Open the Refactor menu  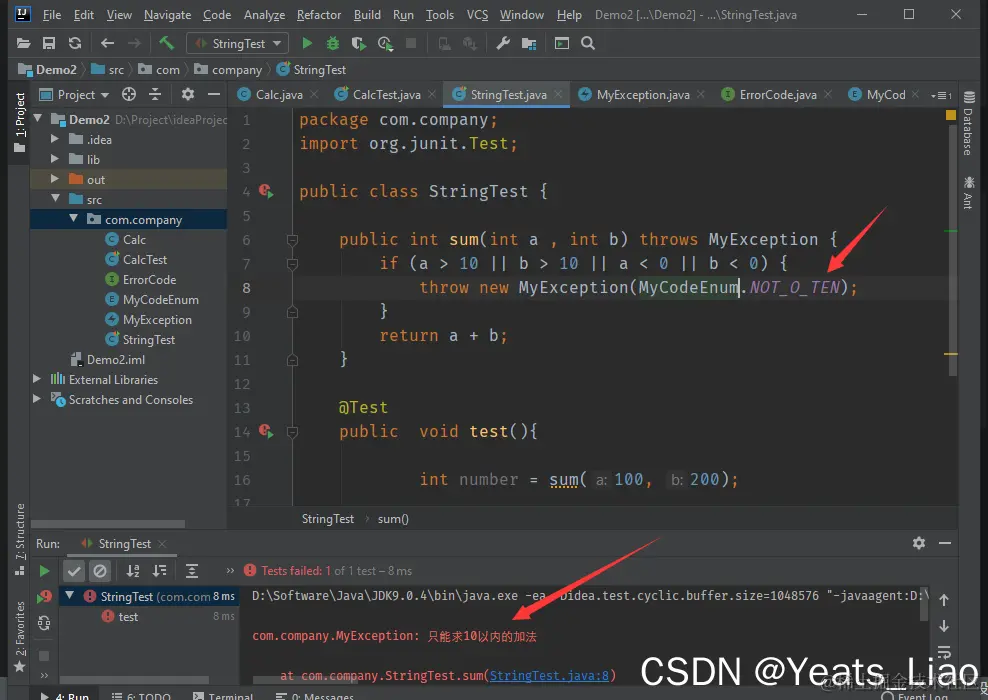(319, 14)
